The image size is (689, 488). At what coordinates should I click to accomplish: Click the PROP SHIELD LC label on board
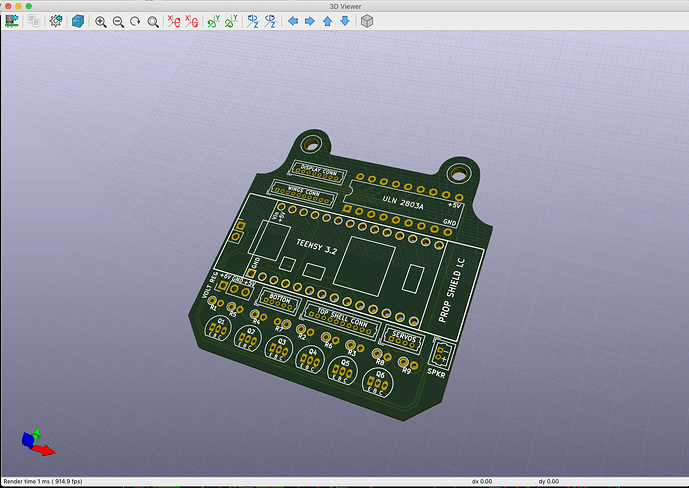[x=451, y=290]
